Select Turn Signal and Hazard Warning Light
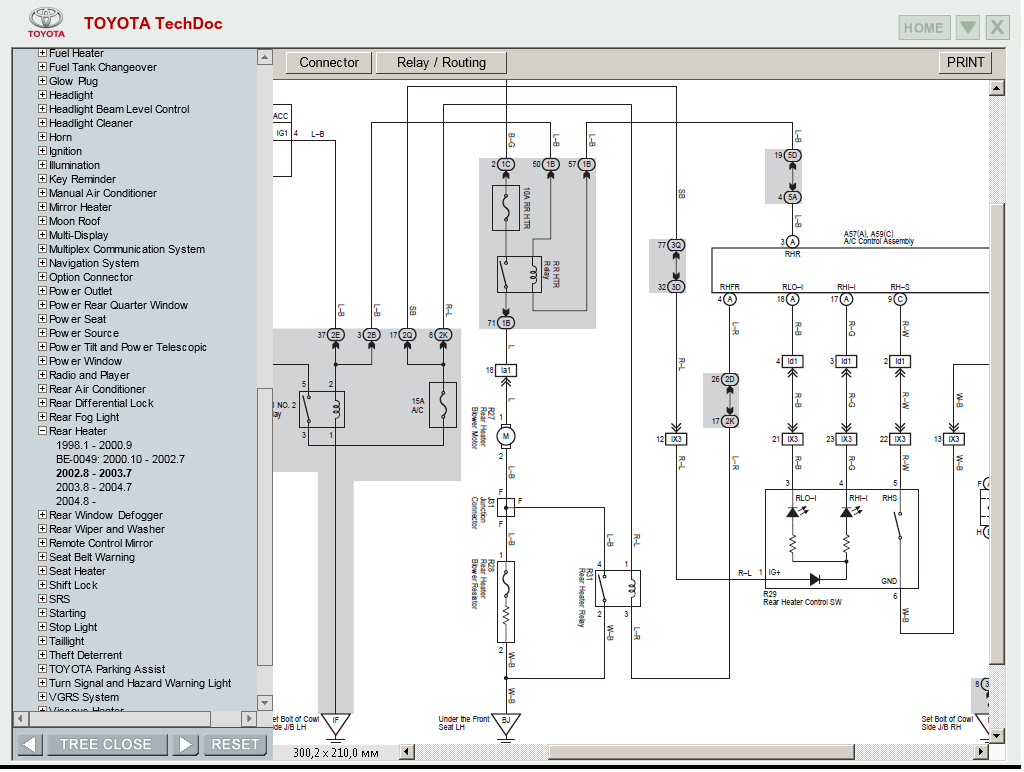This screenshot has width=1024, height=772. click(140, 683)
